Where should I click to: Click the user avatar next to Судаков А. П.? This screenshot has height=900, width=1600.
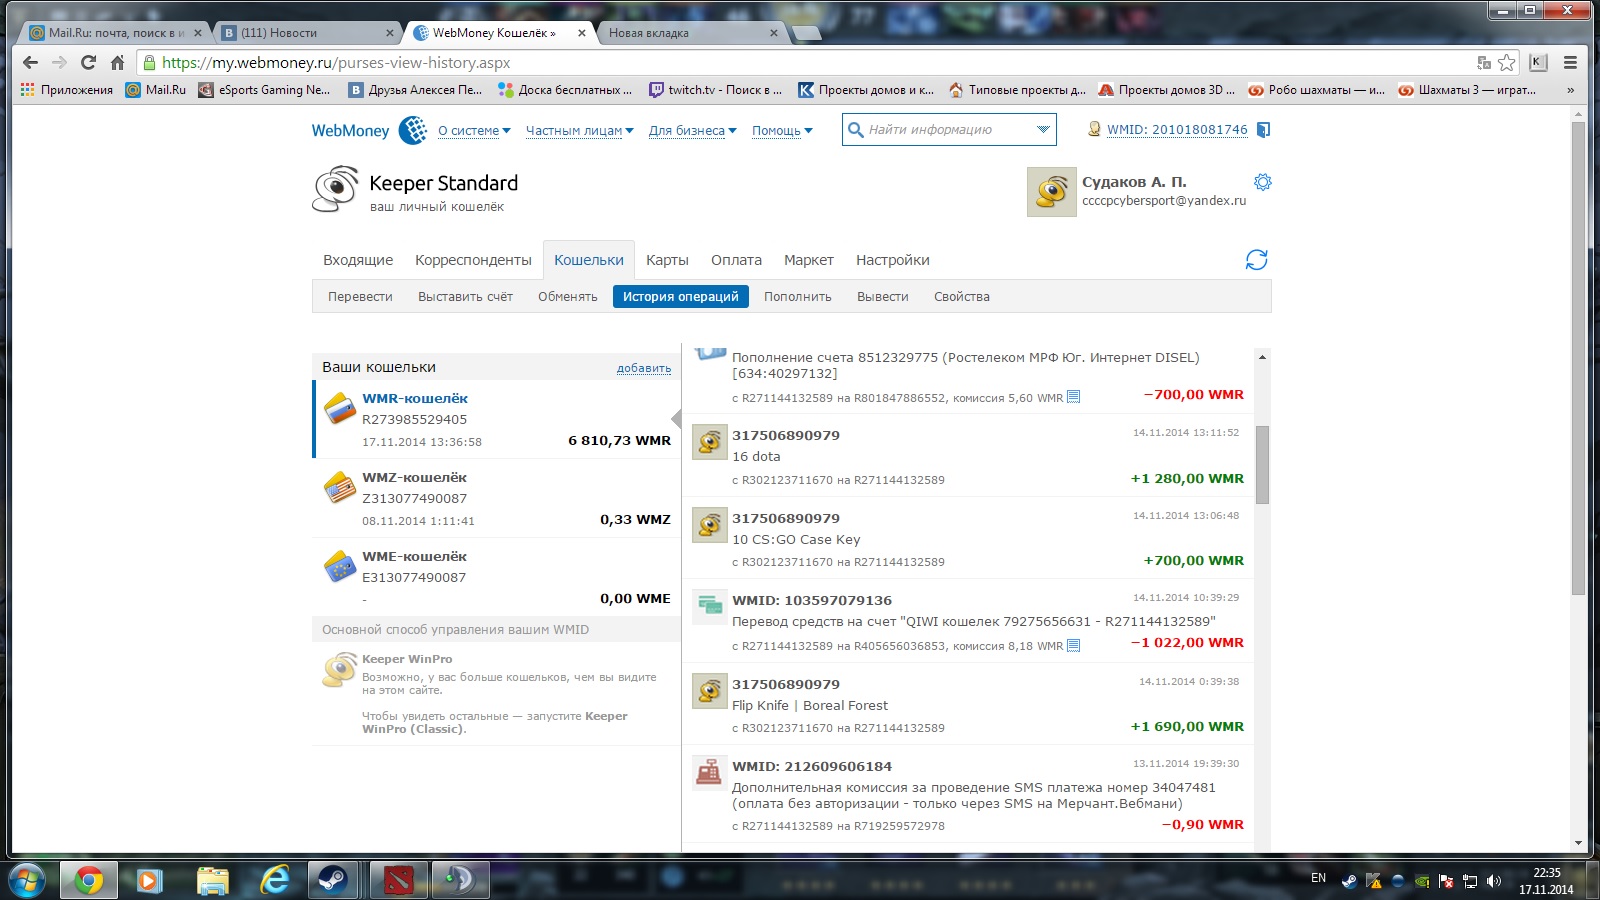click(1052, 192)
